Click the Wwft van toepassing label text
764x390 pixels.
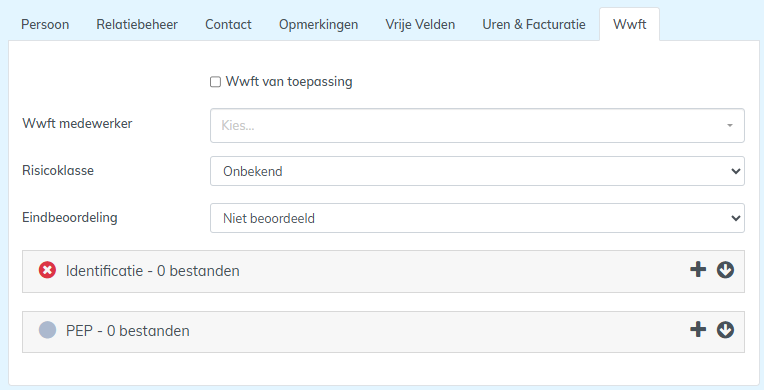pos(289,81)
